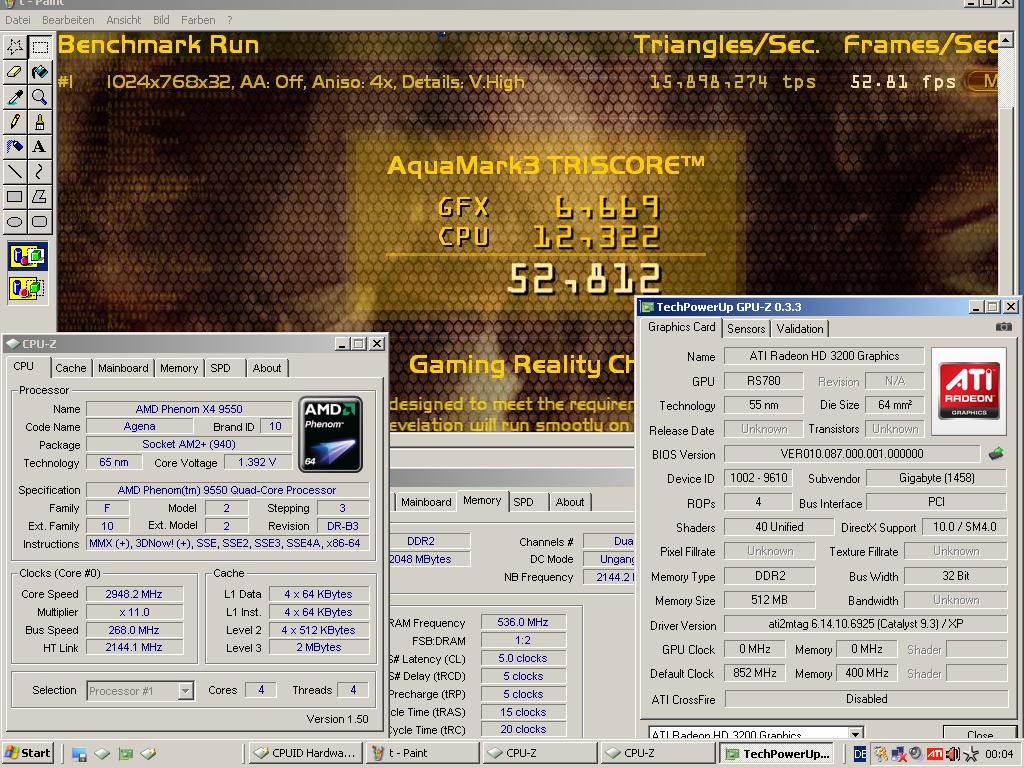Click Core Speed value 2948.2 MHz
Viewport: 1024px width, 768px height.
[x=134, y=594]
